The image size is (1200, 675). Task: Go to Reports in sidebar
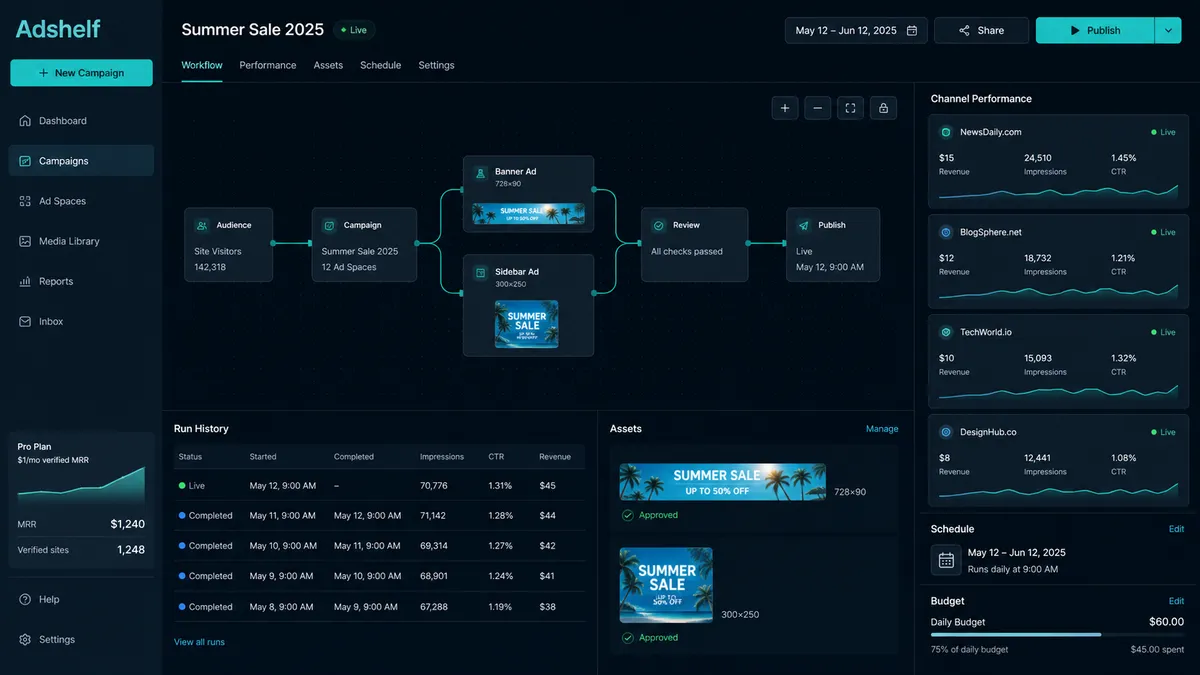click(x=81, y=281)
